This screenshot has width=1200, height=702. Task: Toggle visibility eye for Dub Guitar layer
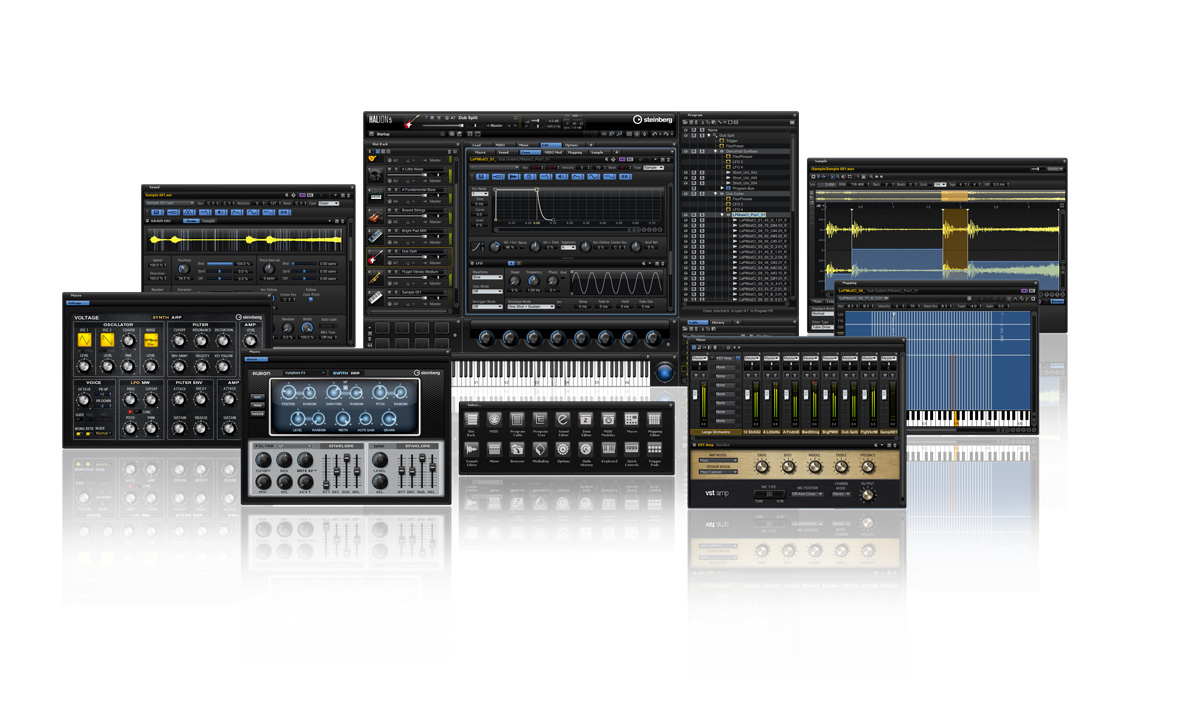(686, 194)
